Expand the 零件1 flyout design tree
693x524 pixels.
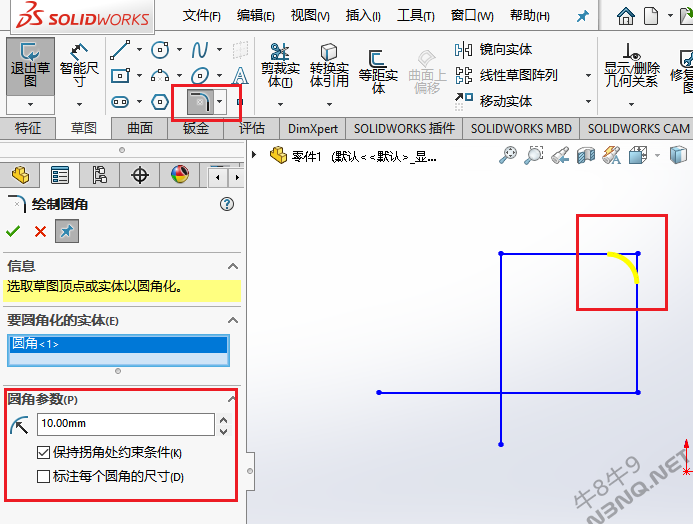254,155
